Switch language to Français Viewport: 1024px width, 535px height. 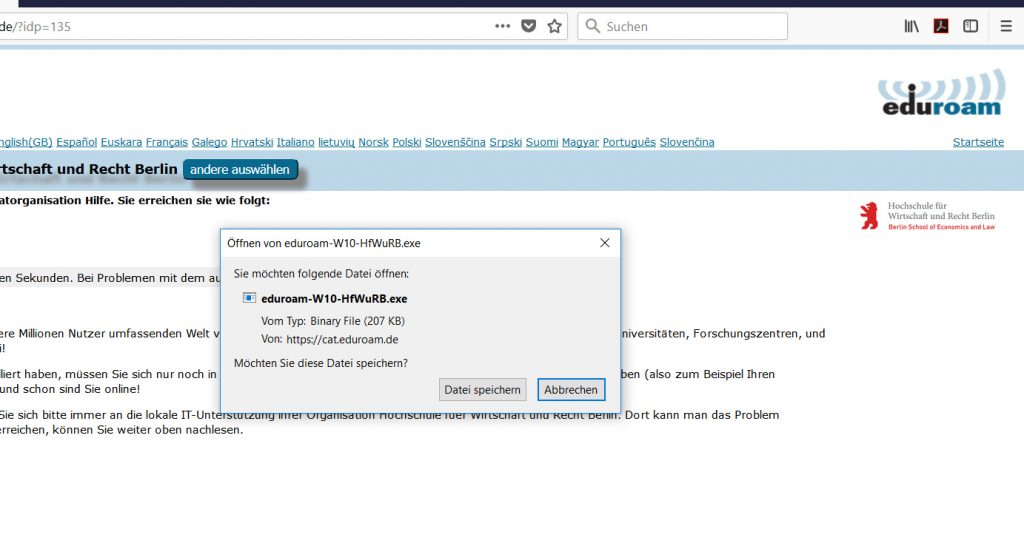(167, 142)
